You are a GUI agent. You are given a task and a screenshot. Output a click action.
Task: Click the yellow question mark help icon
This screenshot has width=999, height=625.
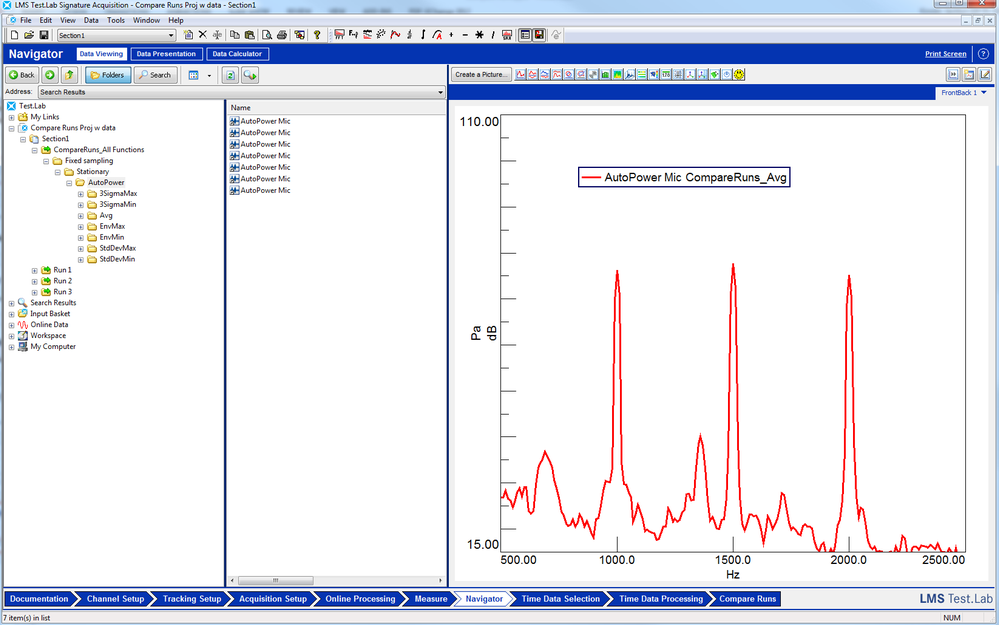[317, 35]
